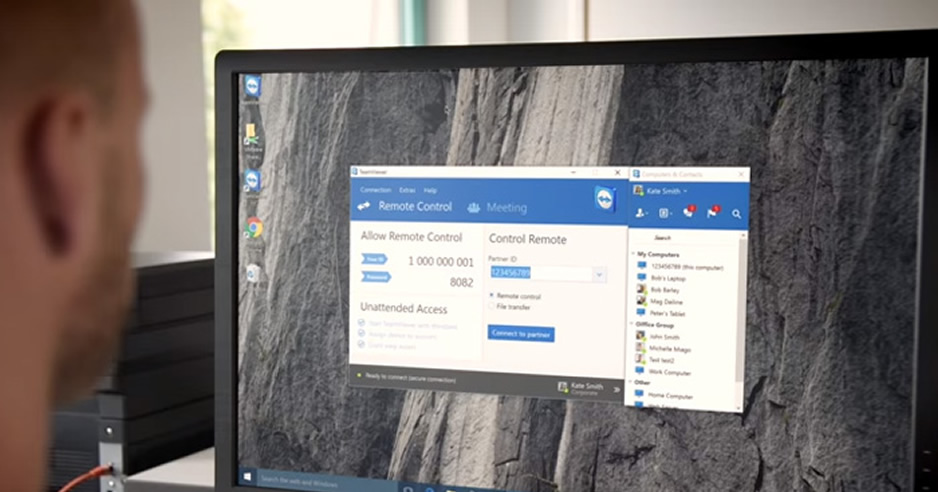This screenshot has width=938, height=492.
Task: Select the password value 8082
Action: click(461, 283)
